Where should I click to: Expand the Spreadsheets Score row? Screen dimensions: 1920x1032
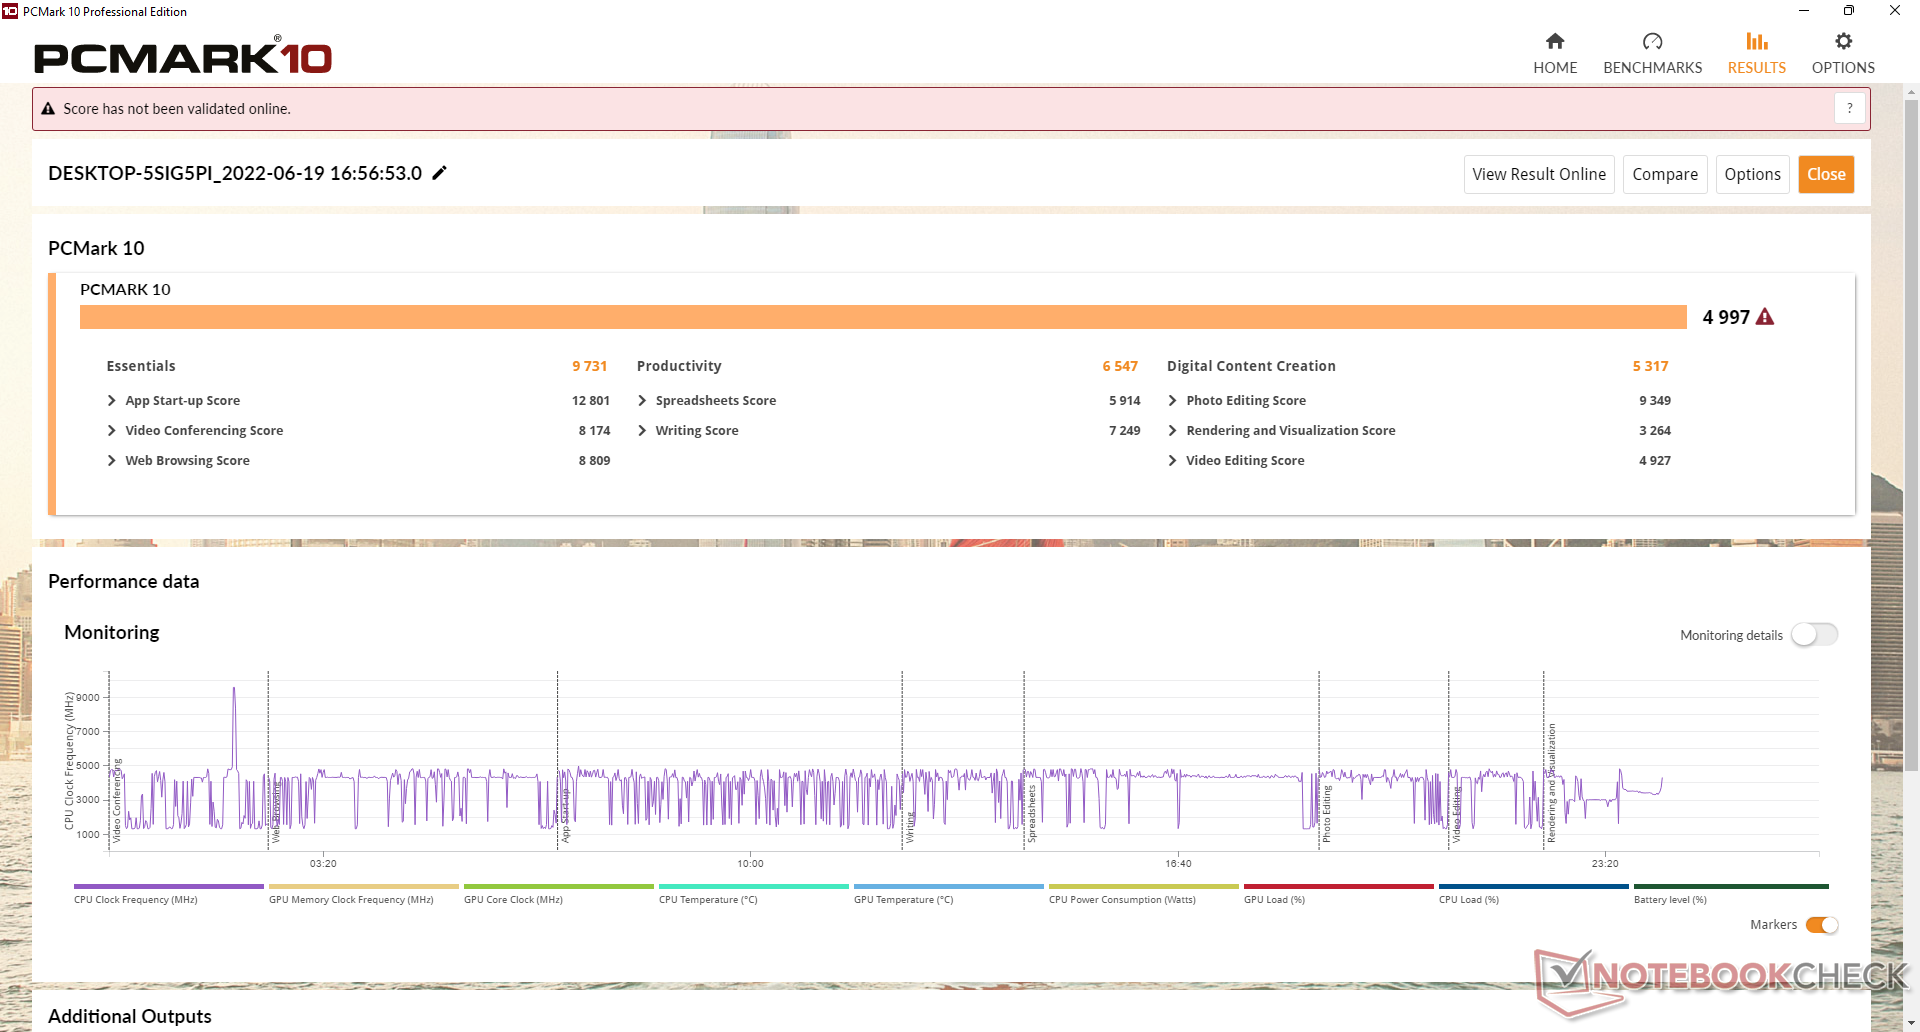[642, 401]
